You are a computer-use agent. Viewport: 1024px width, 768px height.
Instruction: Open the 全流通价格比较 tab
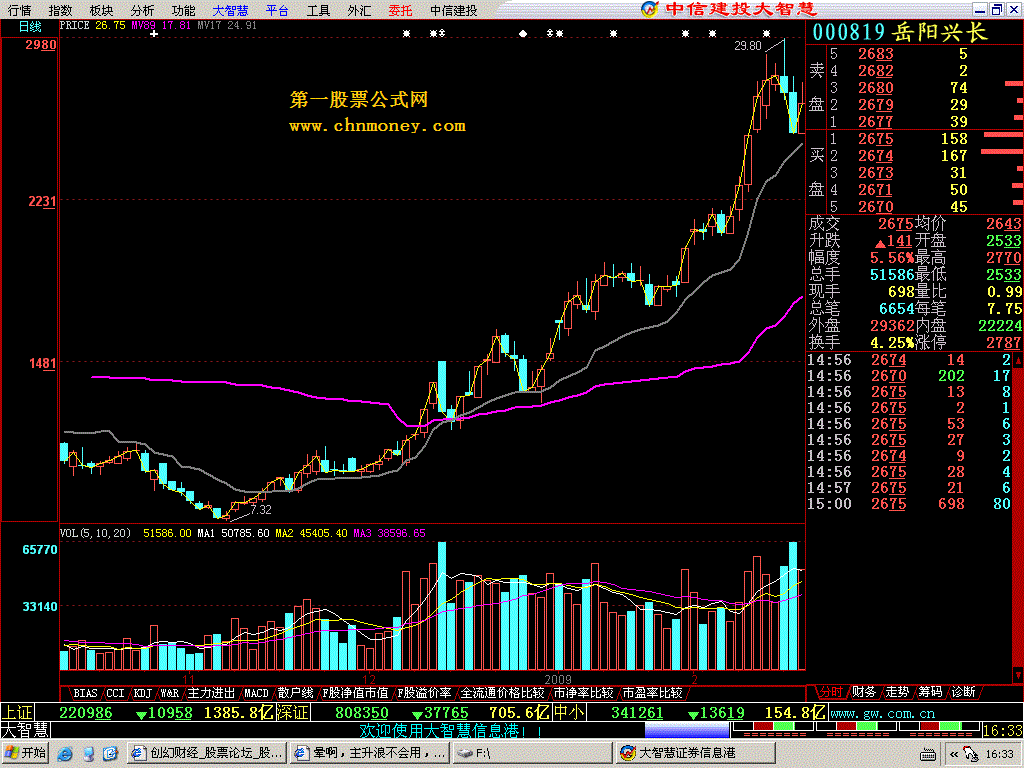502,693
